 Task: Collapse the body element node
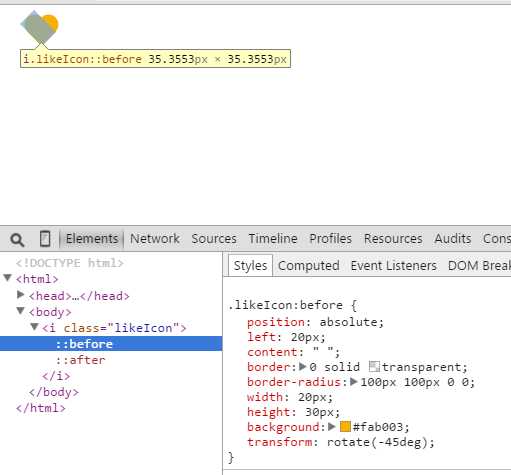point(21,311)
